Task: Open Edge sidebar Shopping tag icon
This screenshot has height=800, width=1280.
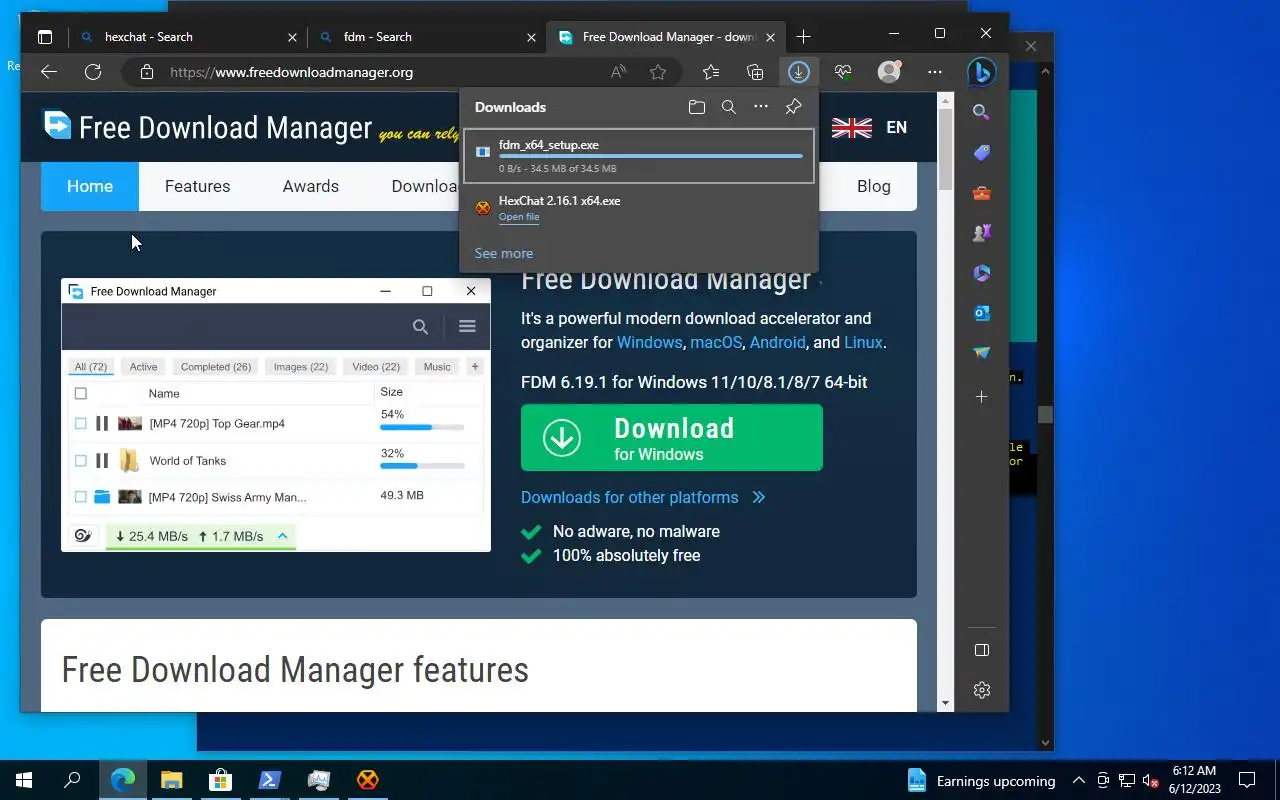Action: point(982,153)
